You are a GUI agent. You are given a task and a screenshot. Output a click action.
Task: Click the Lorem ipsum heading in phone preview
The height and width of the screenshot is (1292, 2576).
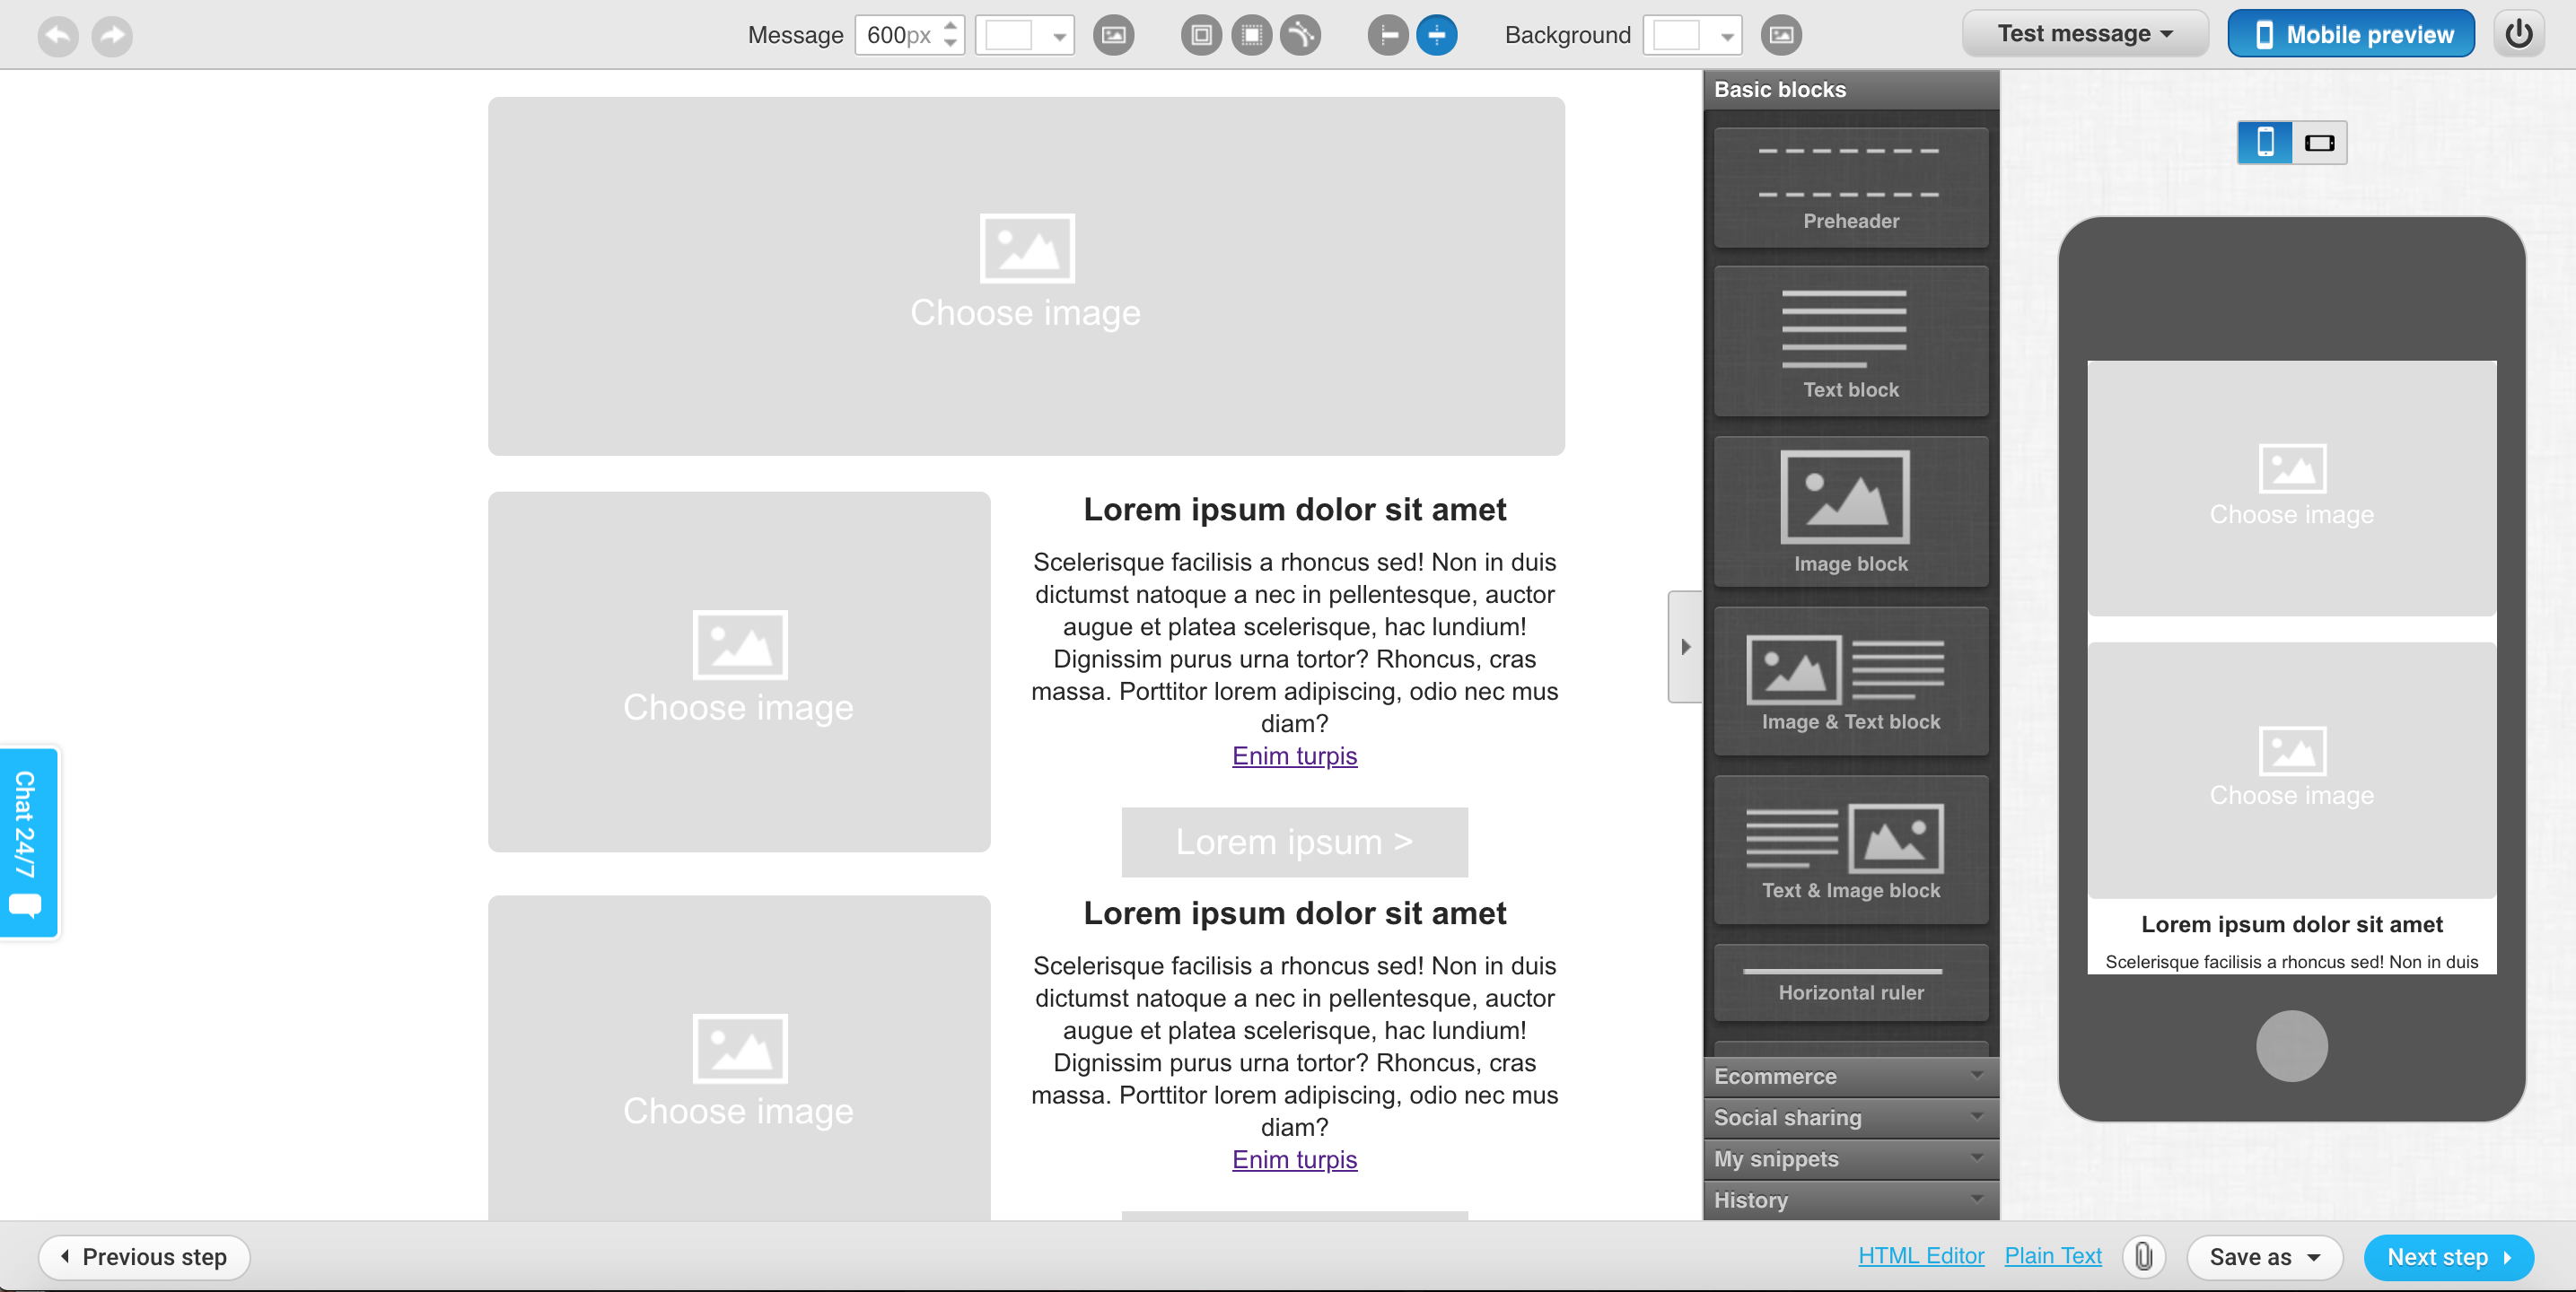click(2291, 925)
